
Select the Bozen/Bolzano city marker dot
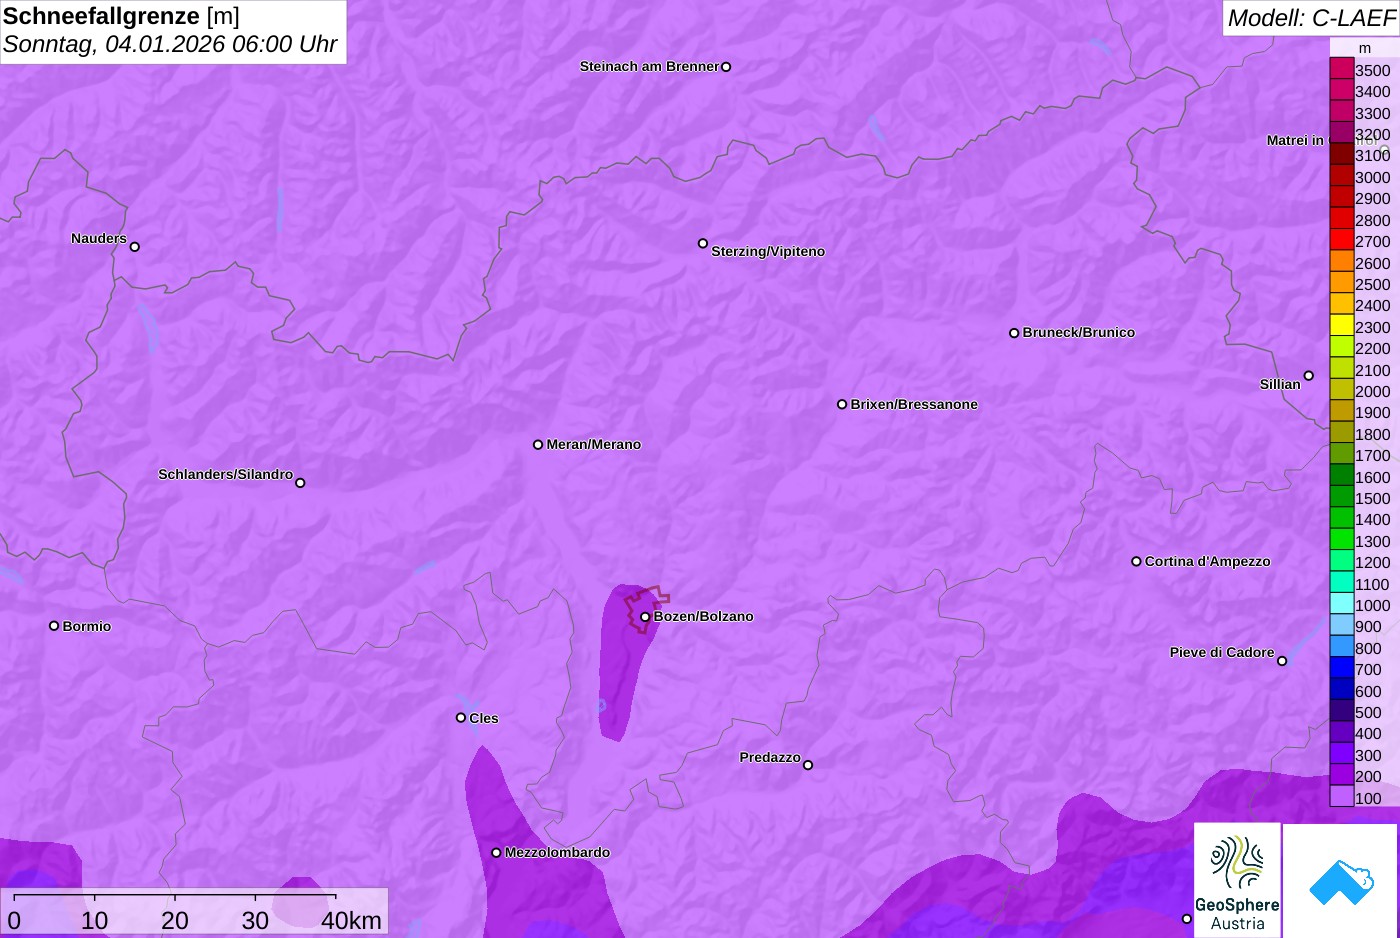tap(645, 617)
